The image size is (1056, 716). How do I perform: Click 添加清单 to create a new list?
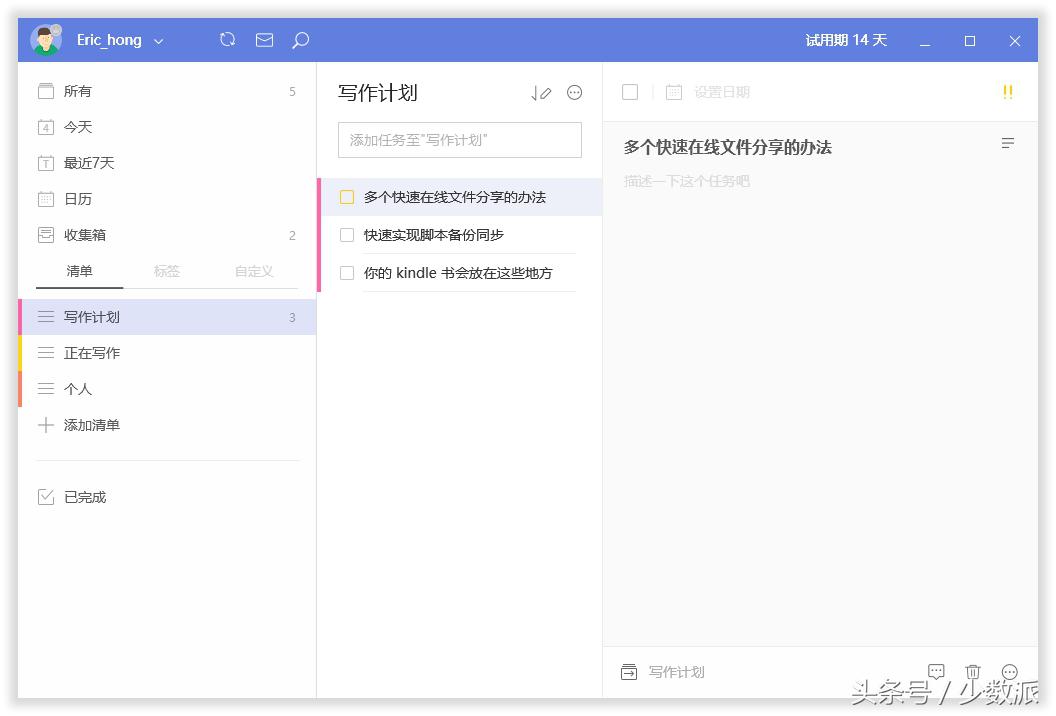point(91,425)
